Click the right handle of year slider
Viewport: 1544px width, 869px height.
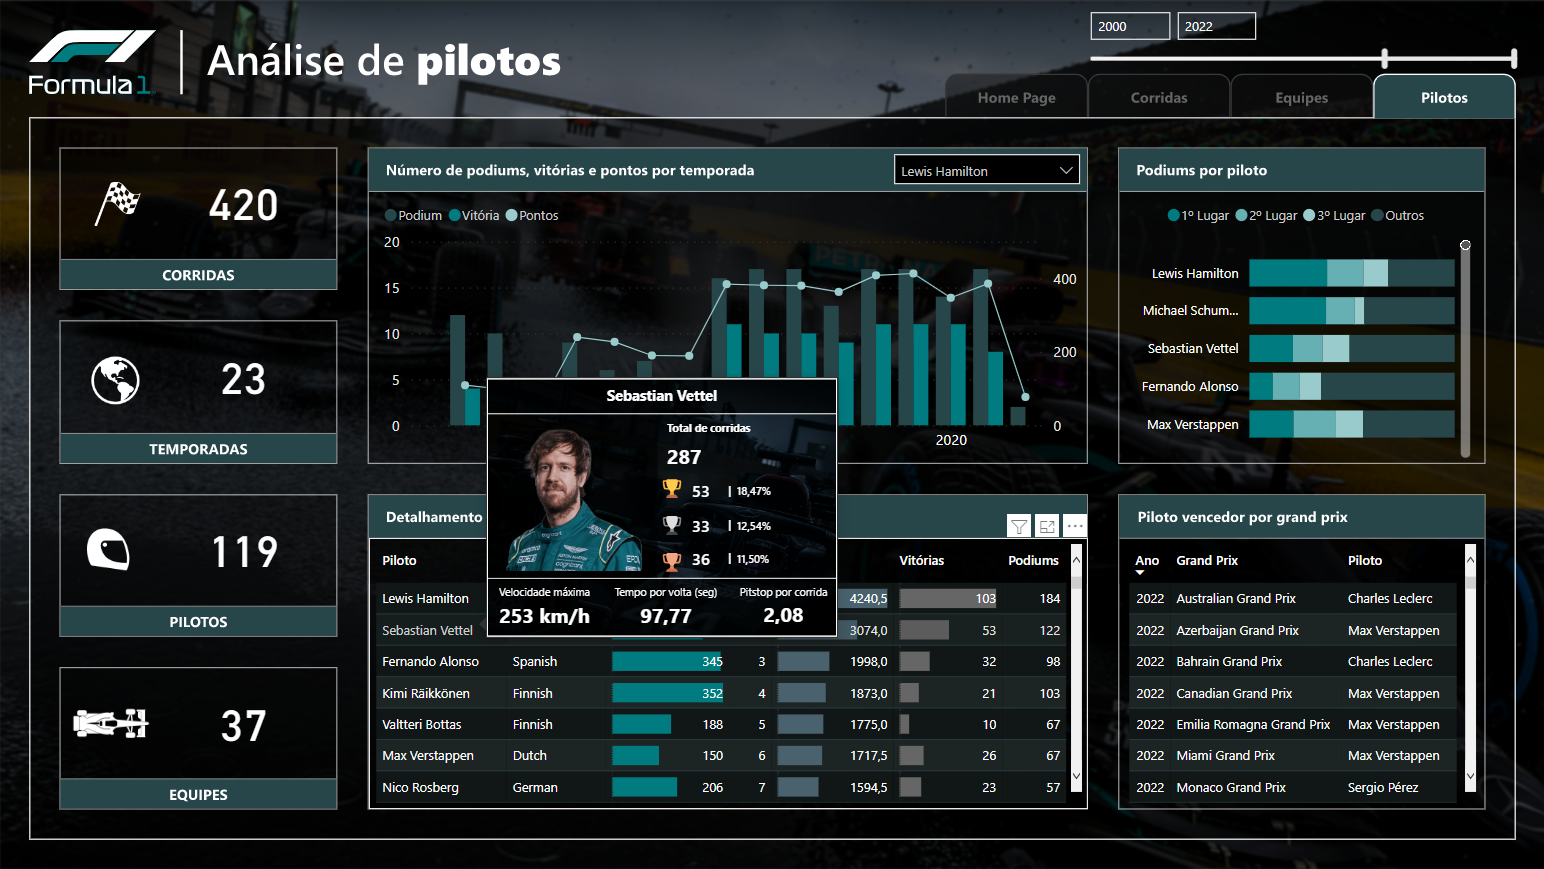[x=1514, y=58]
